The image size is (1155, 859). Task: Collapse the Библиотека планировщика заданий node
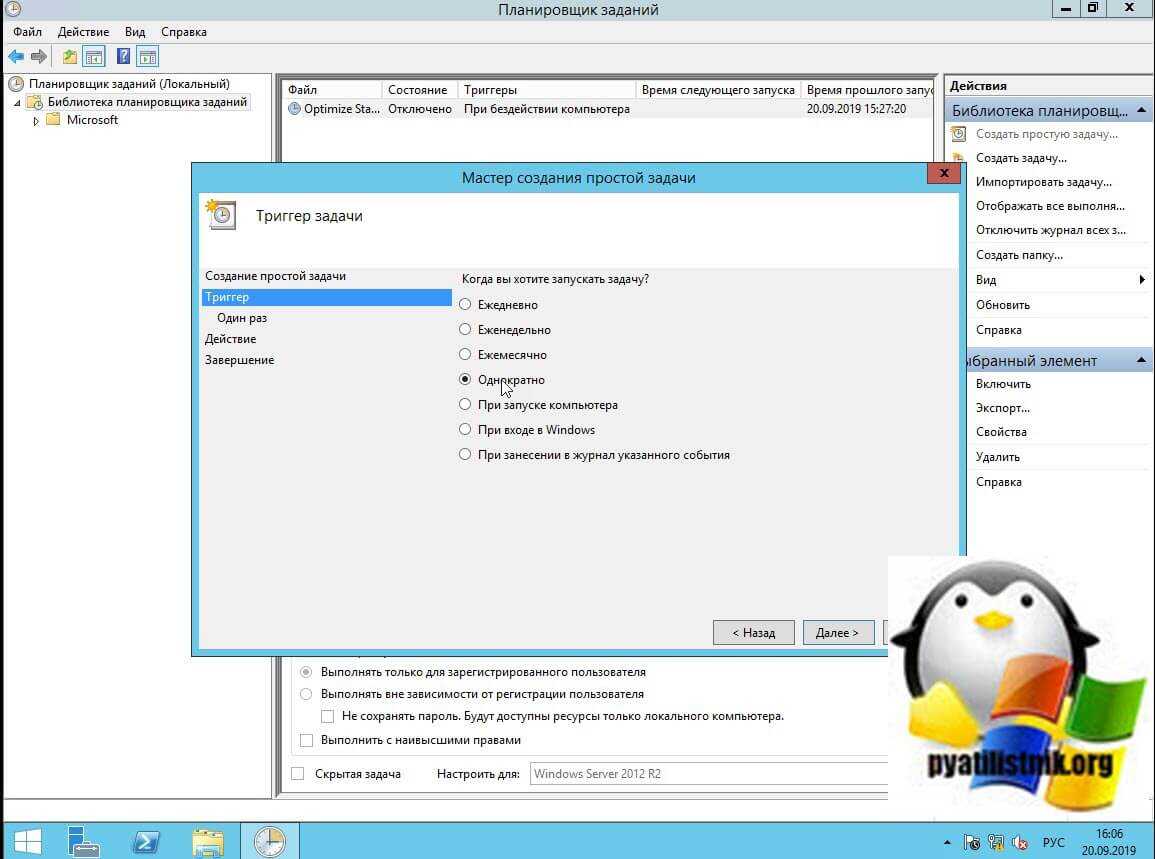17,103
